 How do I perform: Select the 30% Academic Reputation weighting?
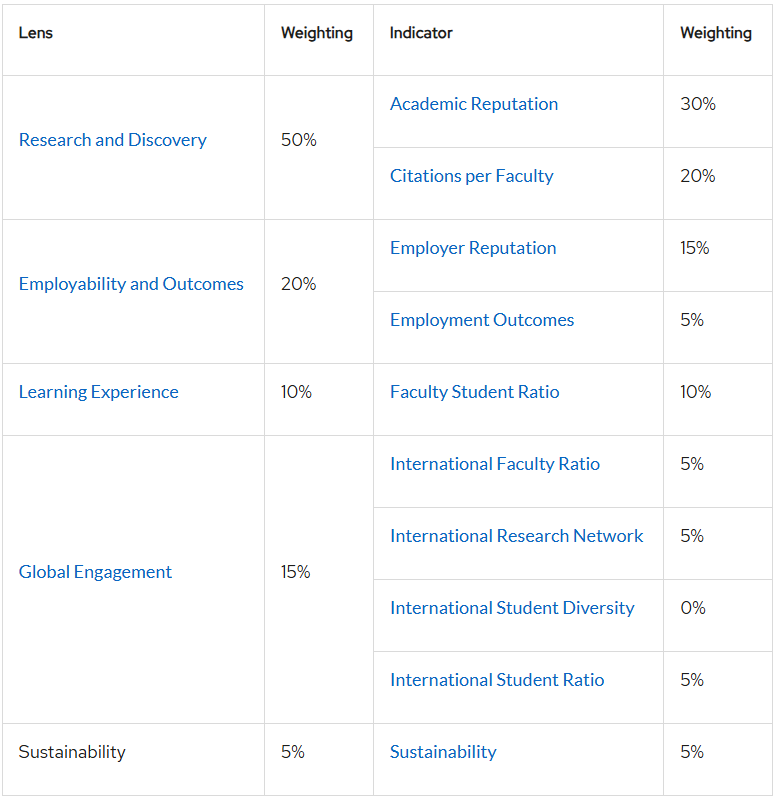coord(698,104)
